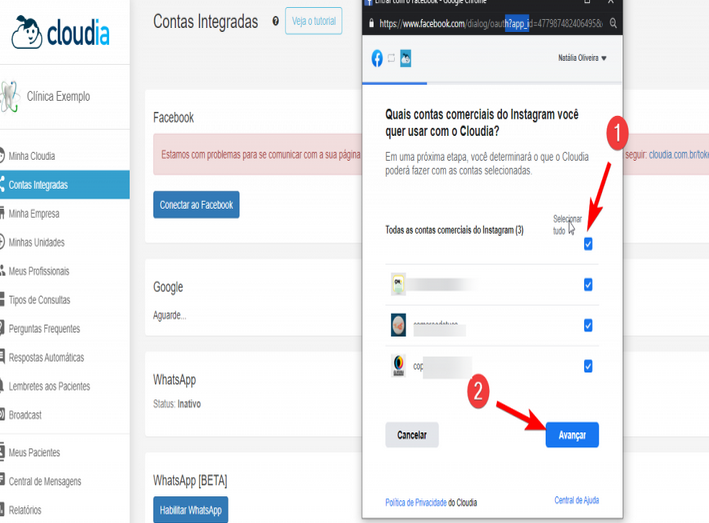Click the Avançar button
Viewport: 709px width, 523px height.
572,435
